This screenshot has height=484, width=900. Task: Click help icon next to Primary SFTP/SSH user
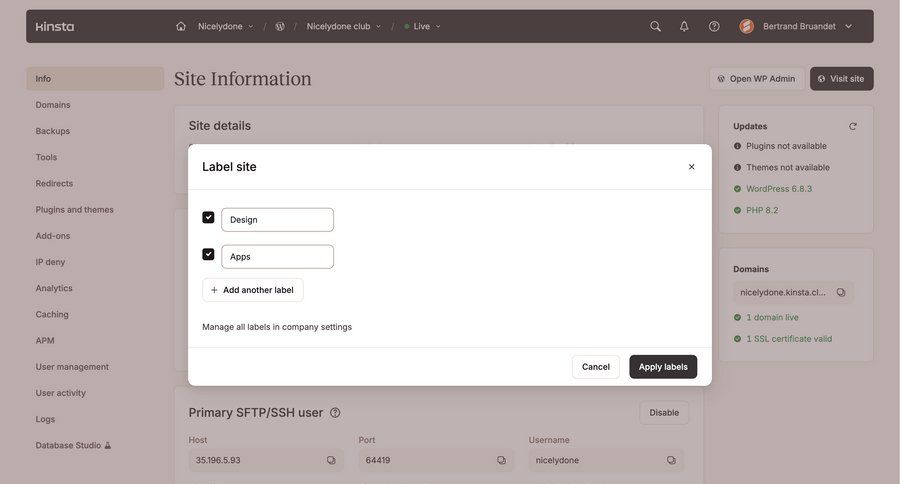point(335,413)
